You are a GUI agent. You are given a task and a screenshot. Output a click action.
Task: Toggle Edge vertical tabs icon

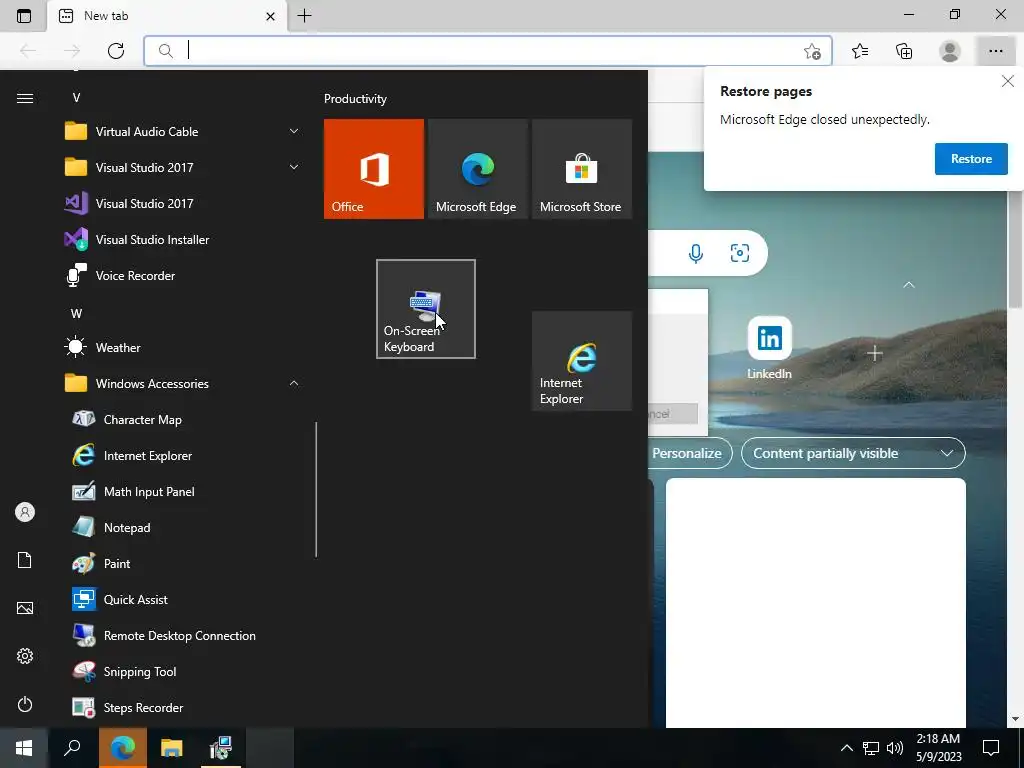(24, 16)
